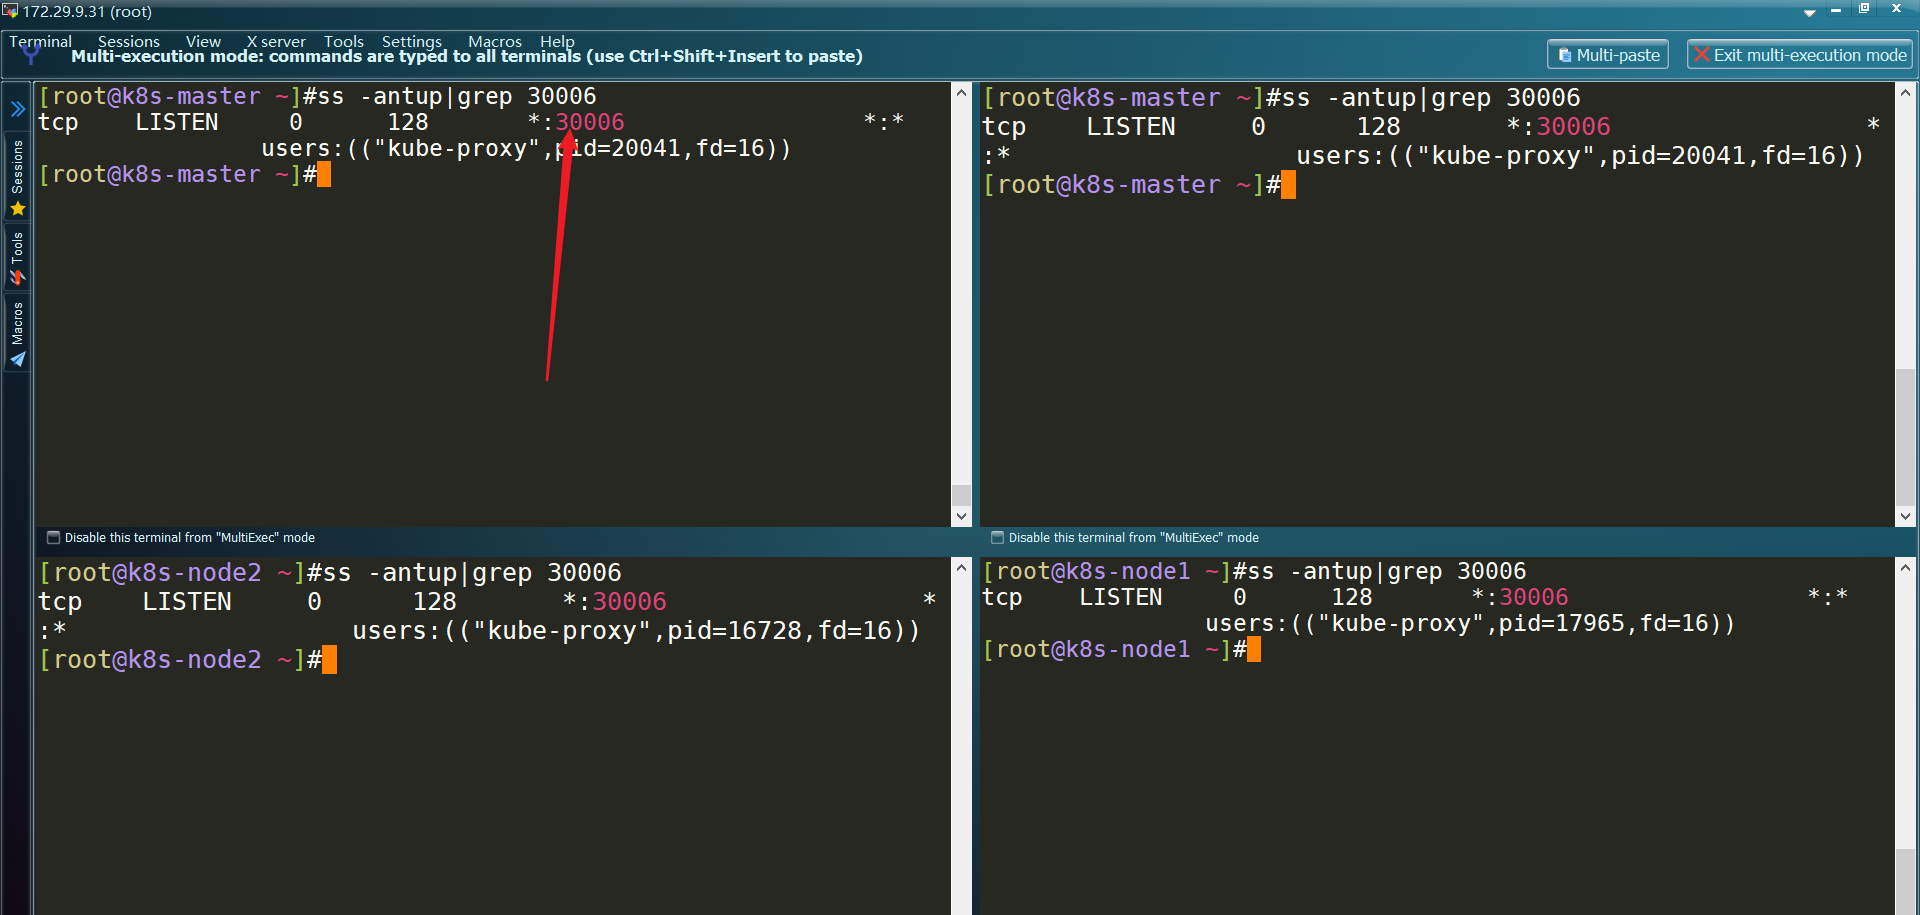The image size is (1920, 915).
Task: Click the cursor in top-right k8s-master prompt
Action: [1288, 185]
